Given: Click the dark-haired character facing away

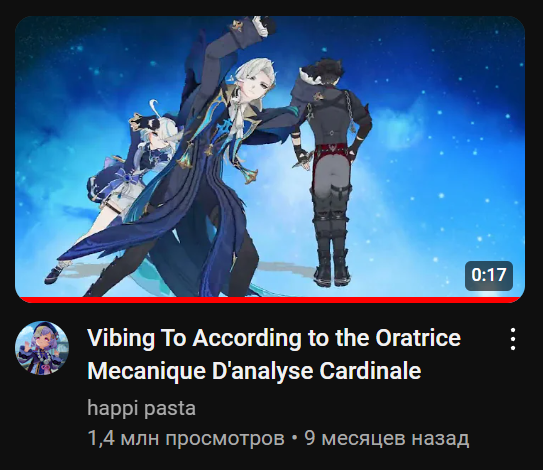Looking at the screenshot, I should [x=332, y=170].
